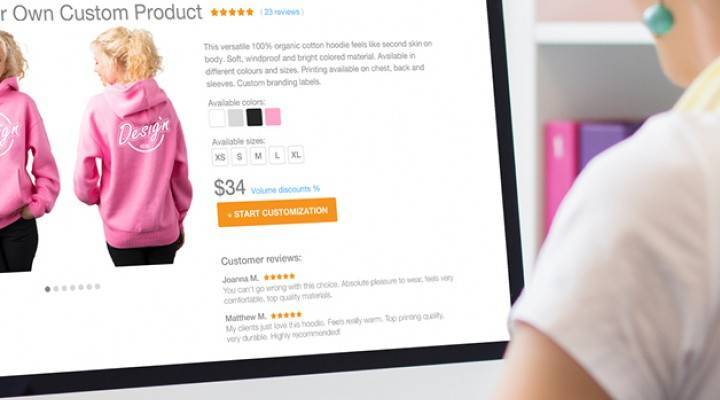Click Joanna M. review star rating
The image size is (720, 400).
[x=279, y=276]
